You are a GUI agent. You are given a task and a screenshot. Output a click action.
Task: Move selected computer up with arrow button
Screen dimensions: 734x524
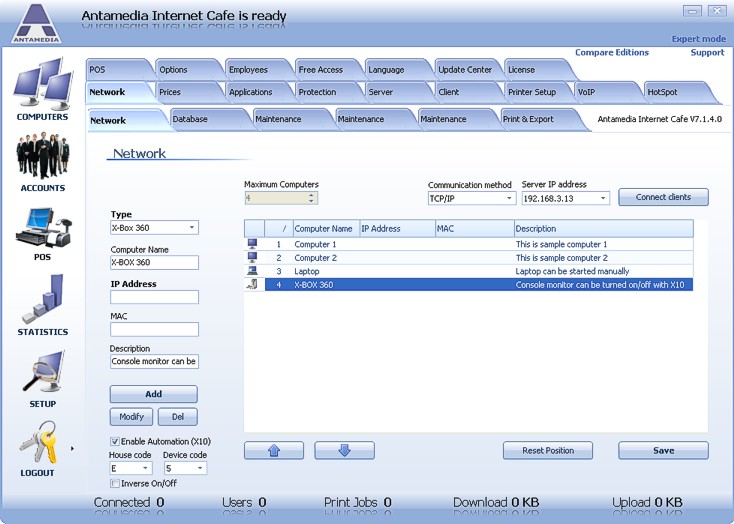274,450
